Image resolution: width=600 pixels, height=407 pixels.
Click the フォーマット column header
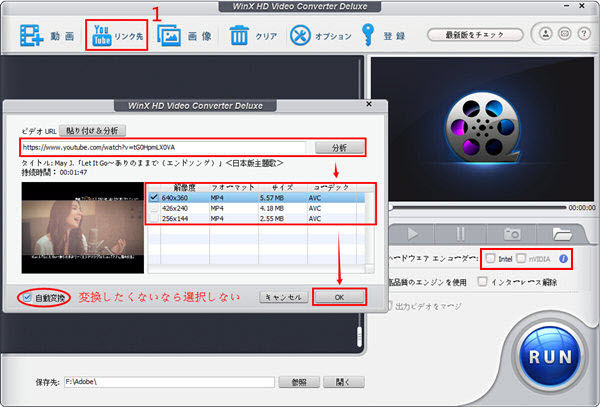(x=233, y=187)
